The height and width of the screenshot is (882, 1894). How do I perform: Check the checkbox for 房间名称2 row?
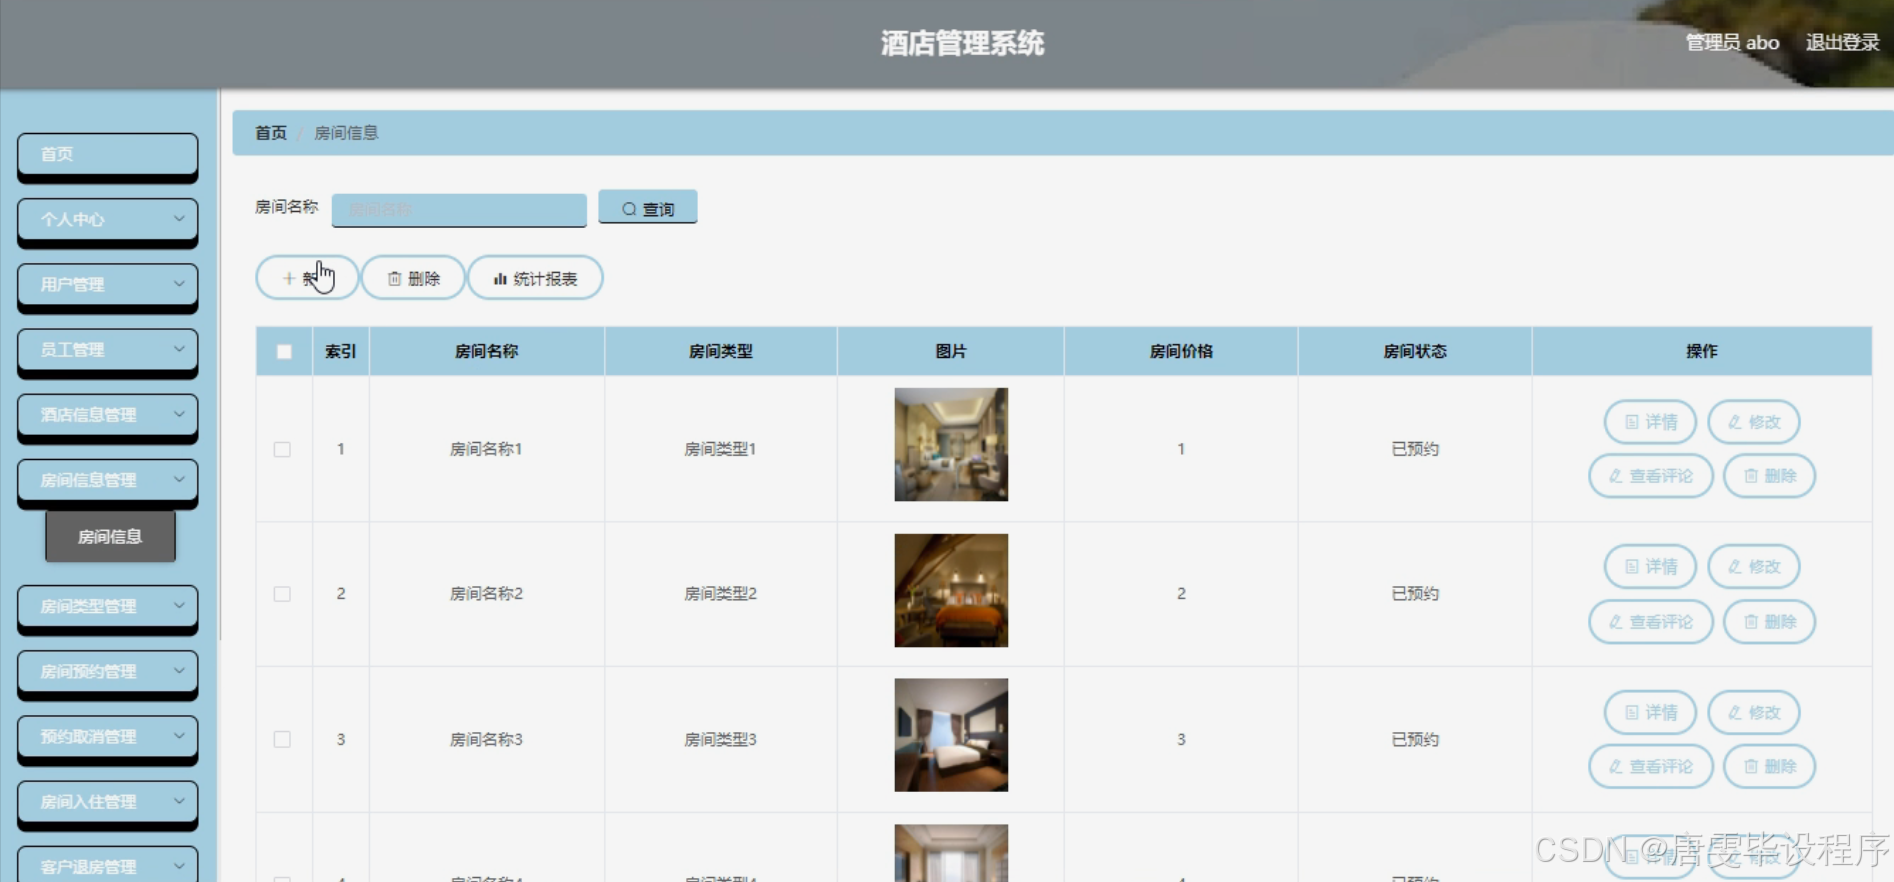(x=282, y=594)
